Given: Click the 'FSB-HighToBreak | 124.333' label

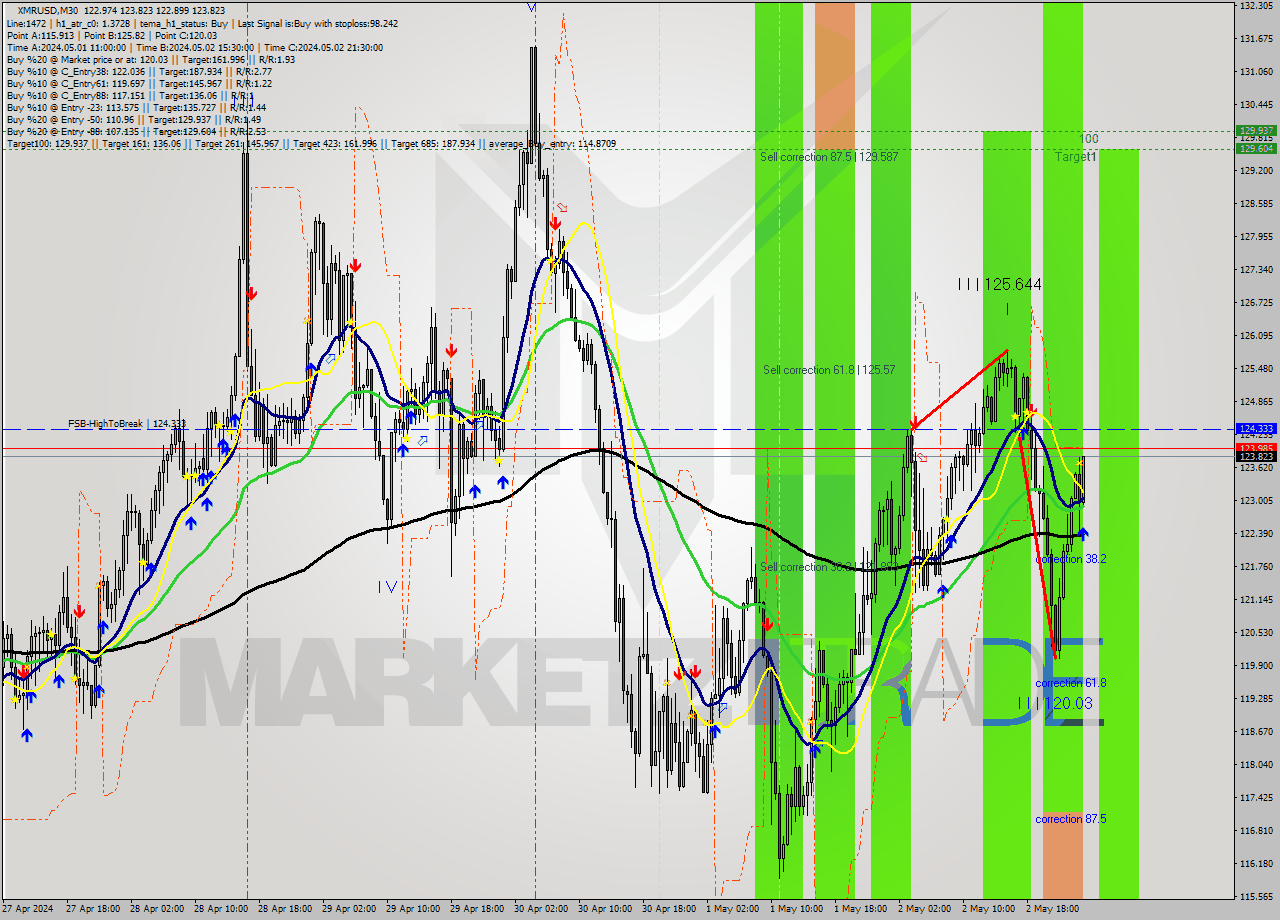Looking at the screenshot, I should coord(127,424).
